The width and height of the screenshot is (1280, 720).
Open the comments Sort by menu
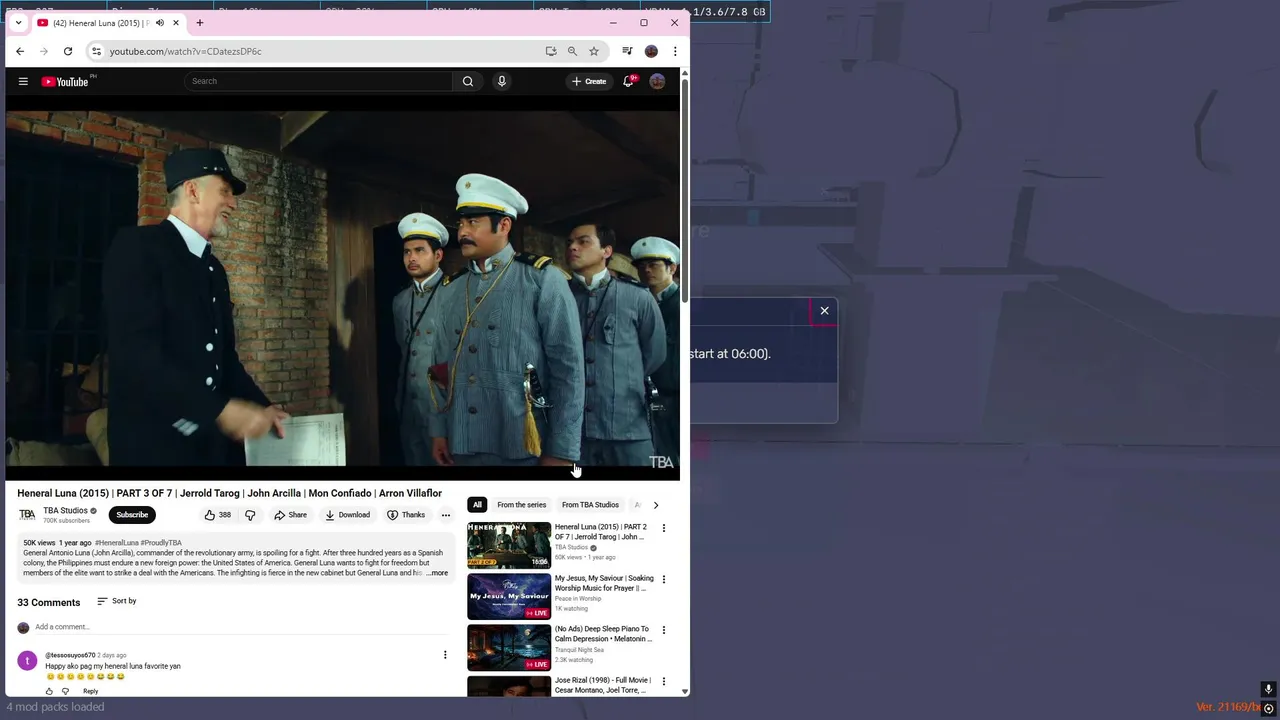click(117, 601)
